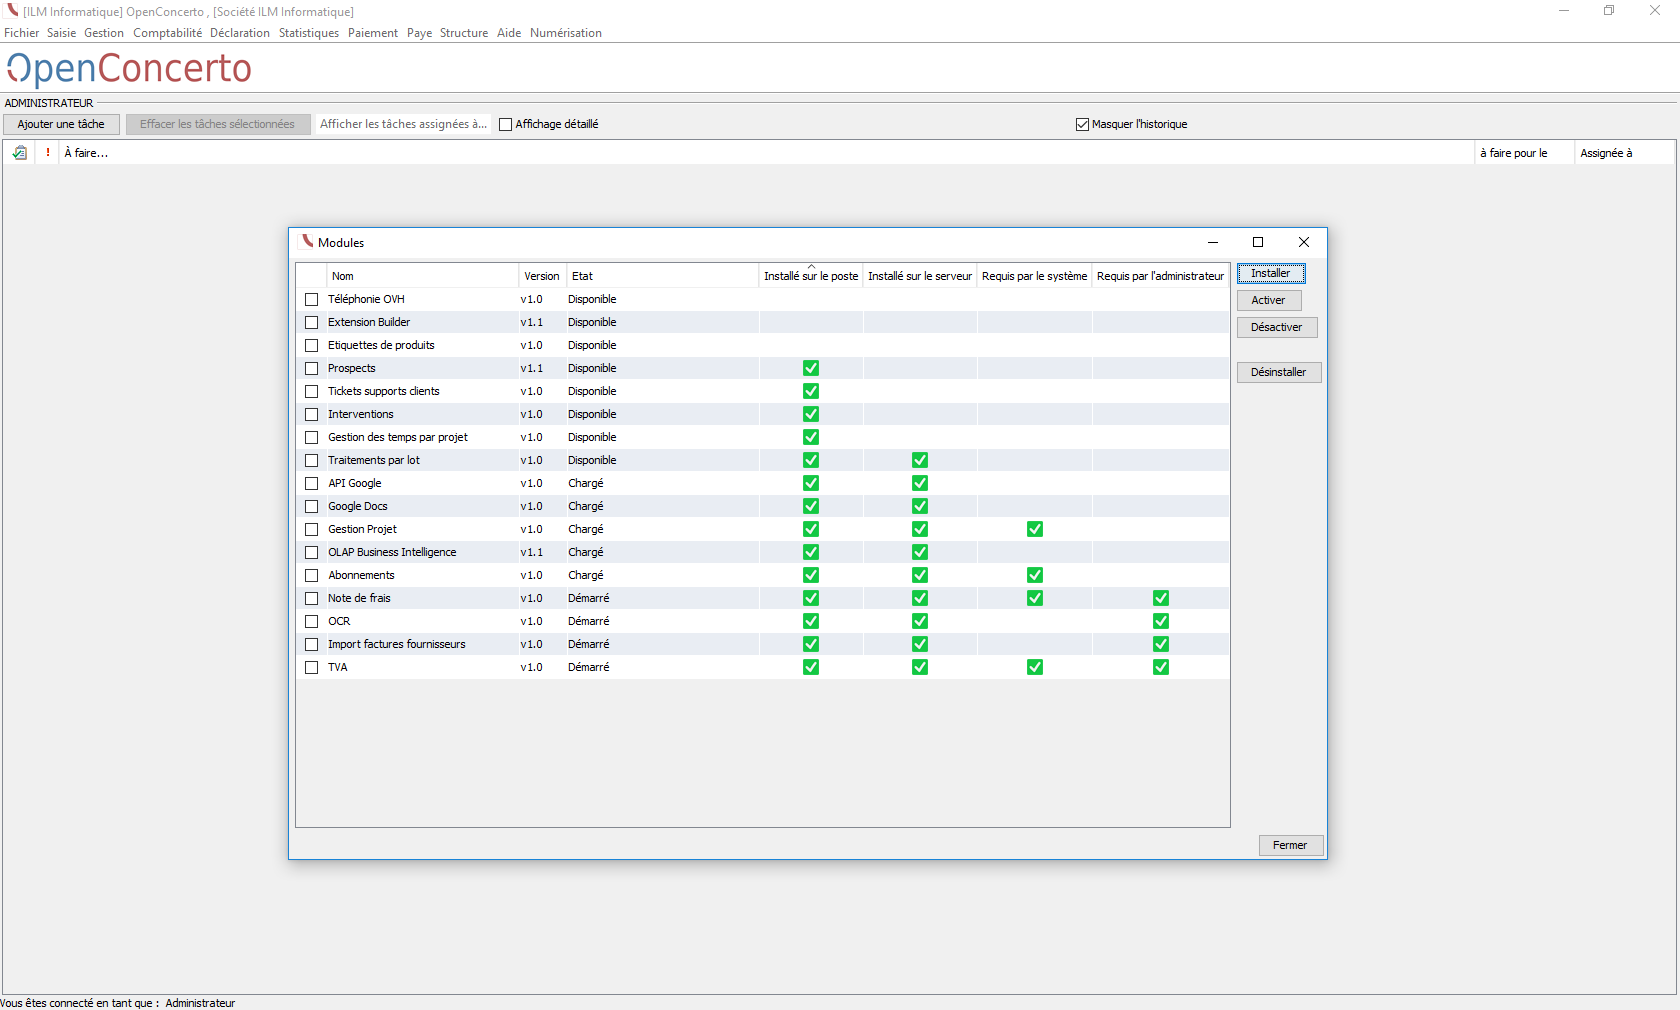Select the Extension Builder module checkbox
The width and height of the screenshot is (1680, 1010).
[x=312, y=322]
